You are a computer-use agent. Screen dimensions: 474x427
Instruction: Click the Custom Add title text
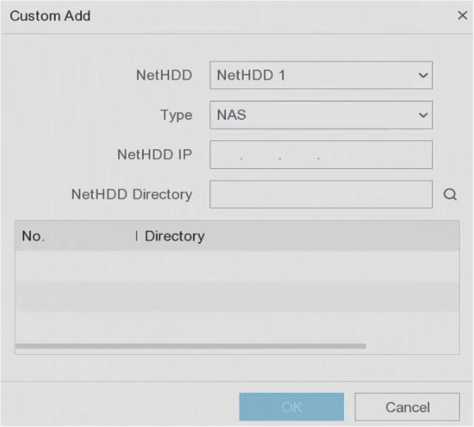[50, 16]
